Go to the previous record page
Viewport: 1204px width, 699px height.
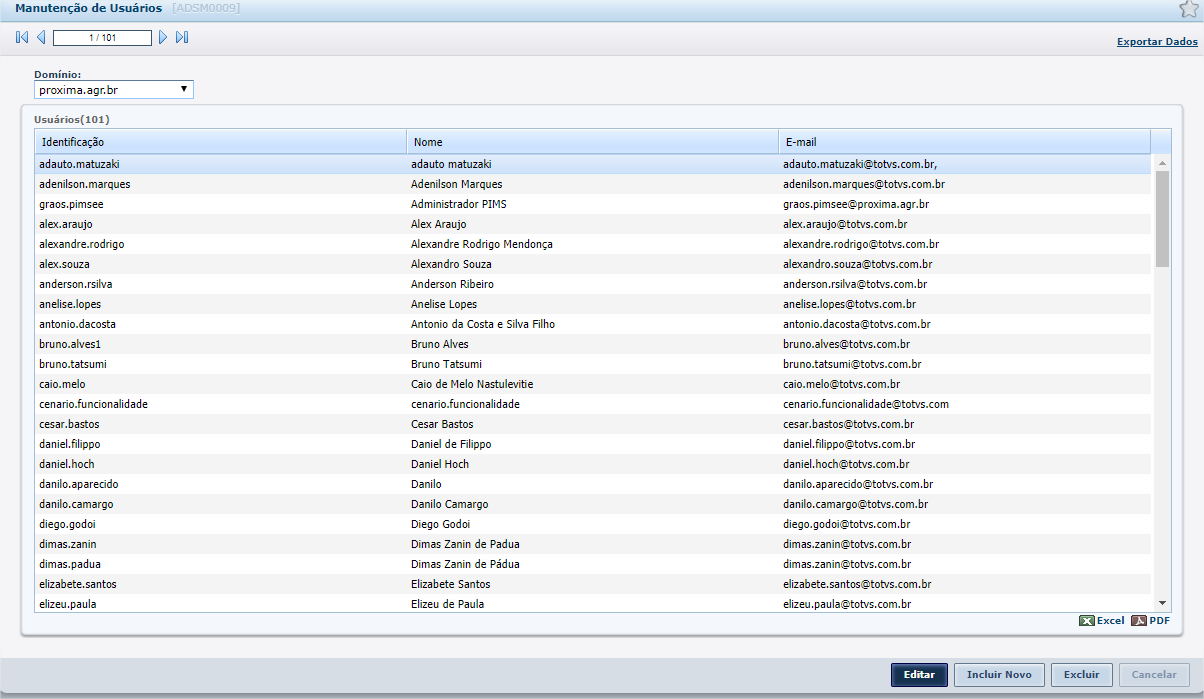(41, 38)
